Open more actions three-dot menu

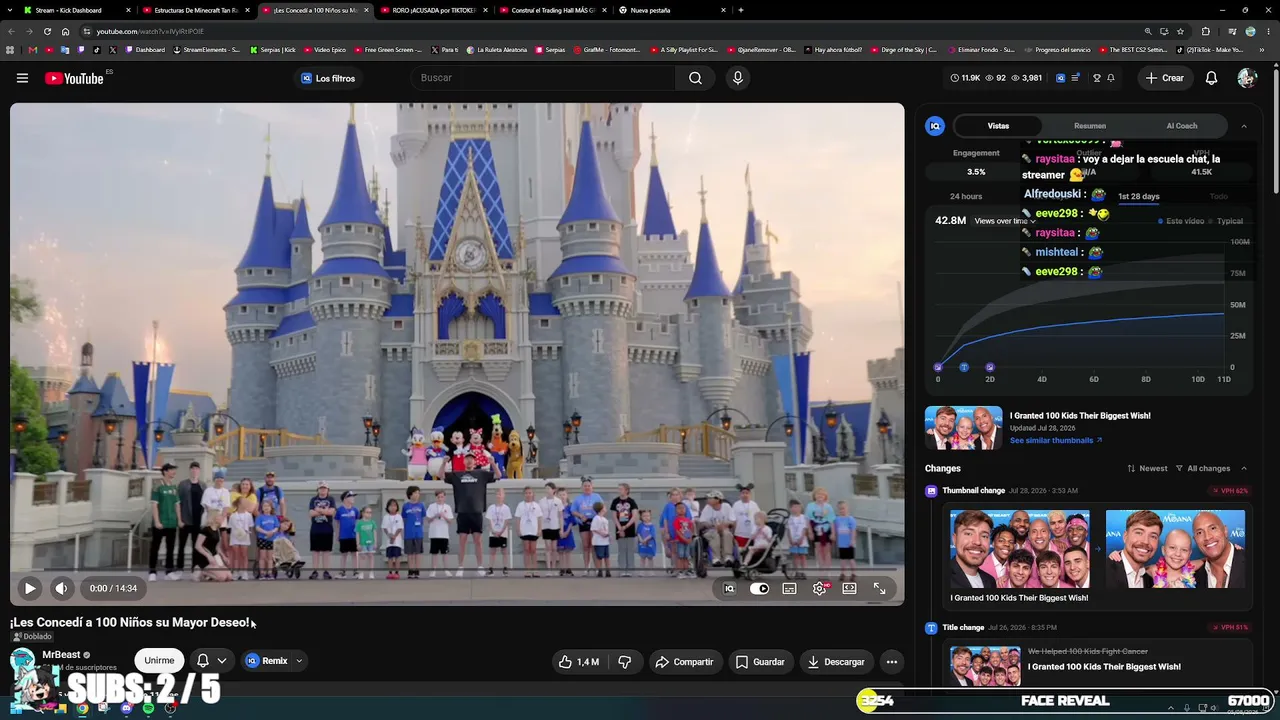pyautogui.click(x=892, y=662)
